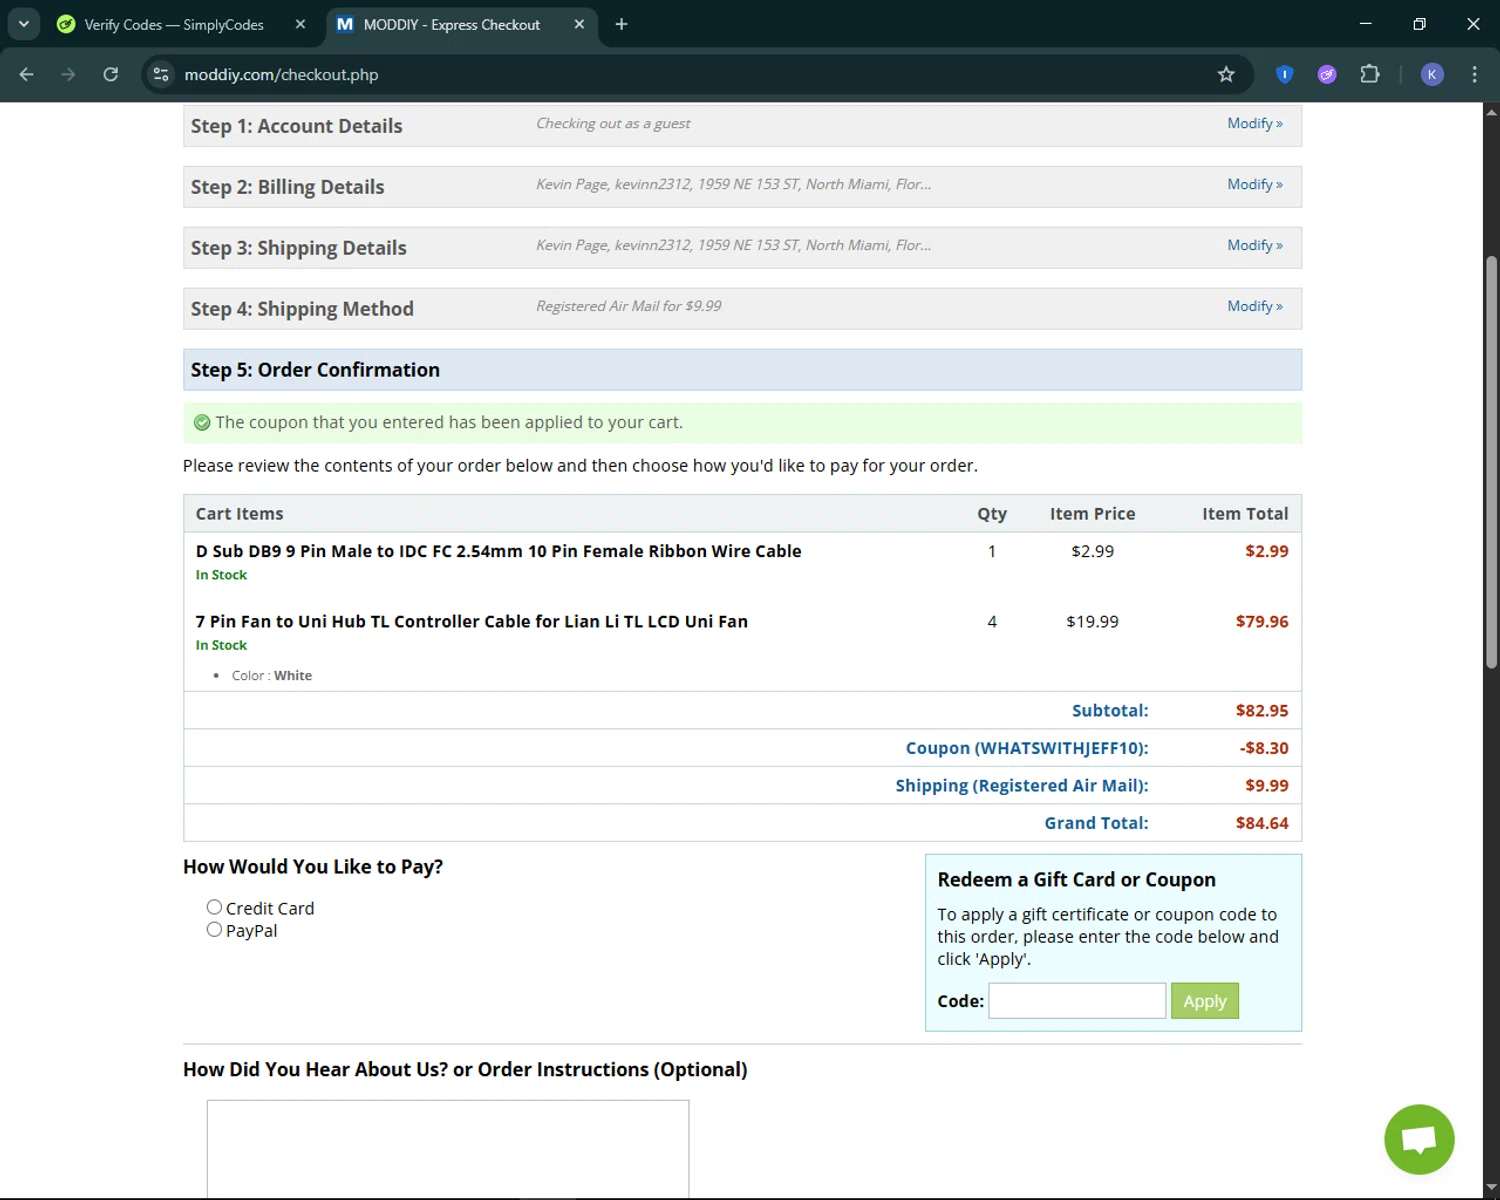Restore down the browser window

pos(1419,24)
